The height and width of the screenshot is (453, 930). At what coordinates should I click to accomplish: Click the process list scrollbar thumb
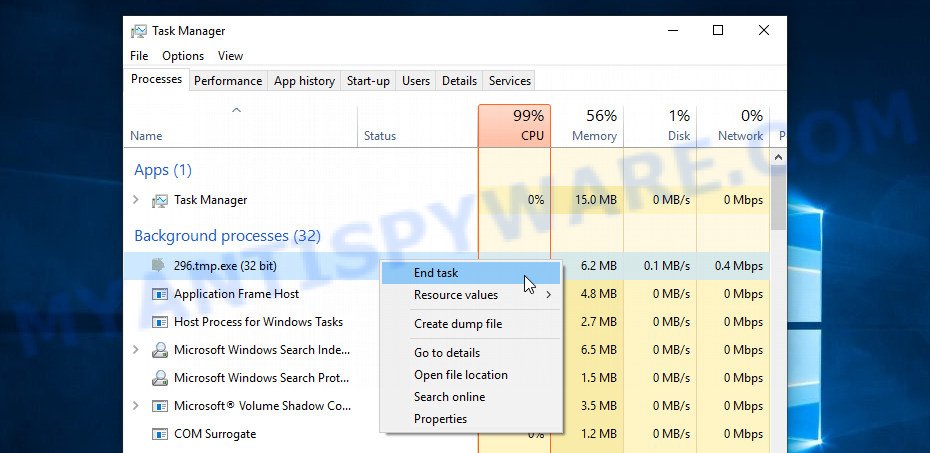coord(778,199)
